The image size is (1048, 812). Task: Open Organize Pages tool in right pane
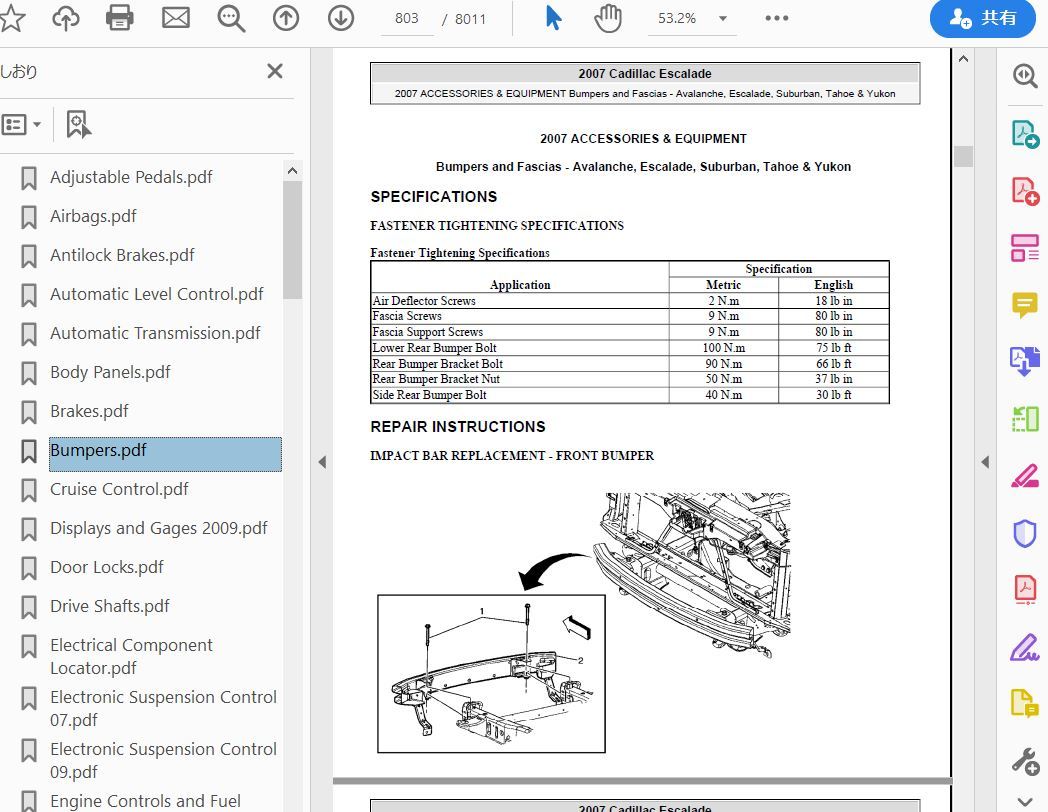point(1025,248)
